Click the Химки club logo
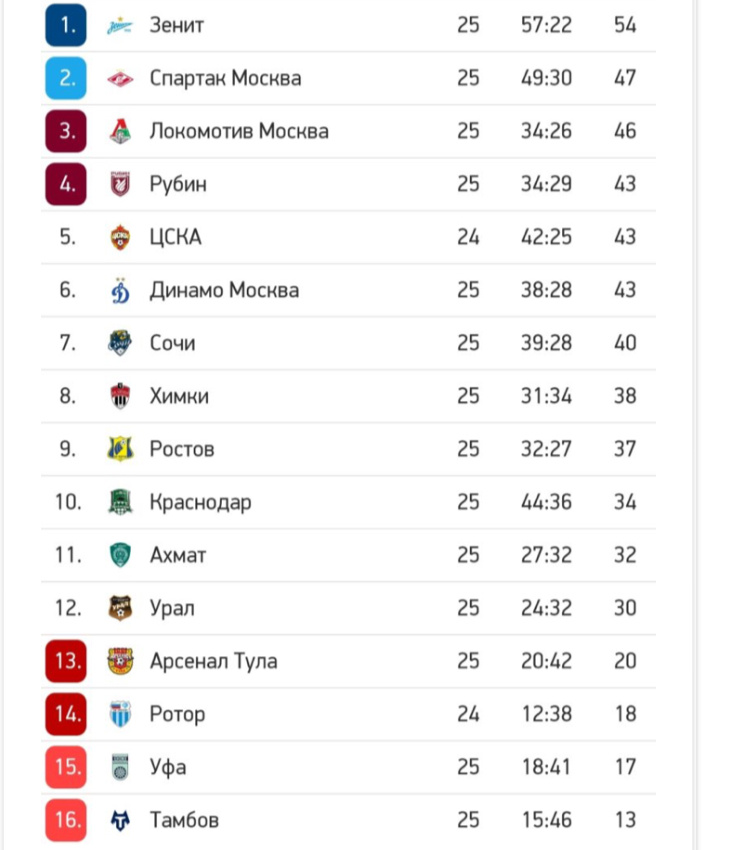The width and height of the screenshot is (750, 850). 120,396
